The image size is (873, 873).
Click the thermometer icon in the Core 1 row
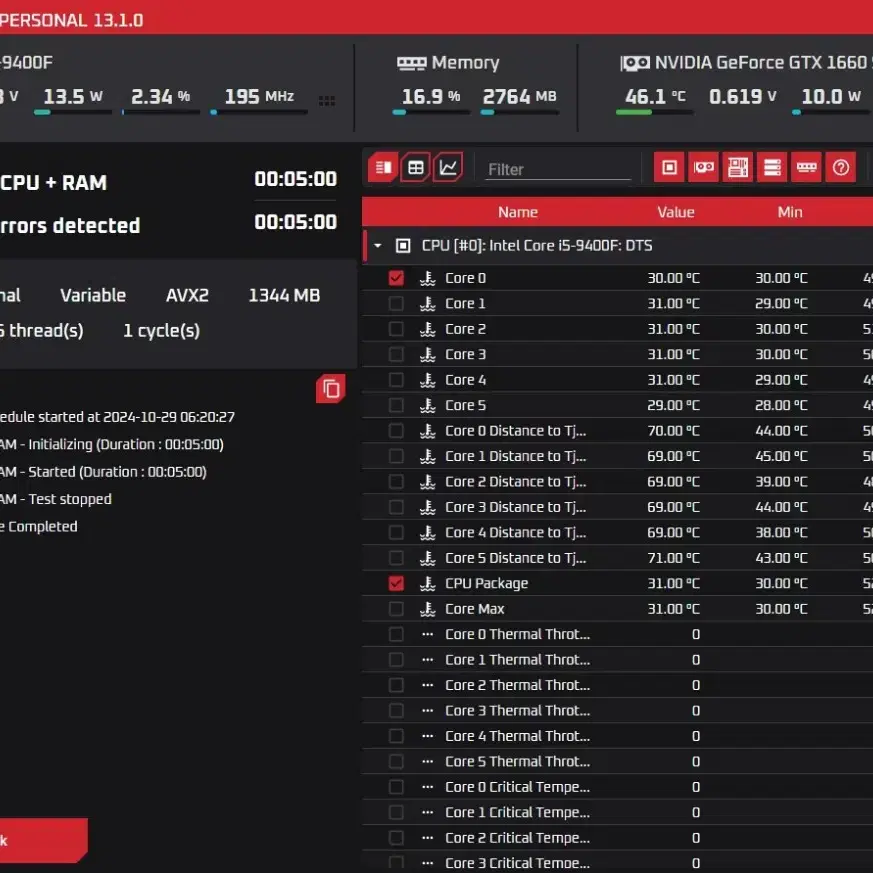coord(428,303)
